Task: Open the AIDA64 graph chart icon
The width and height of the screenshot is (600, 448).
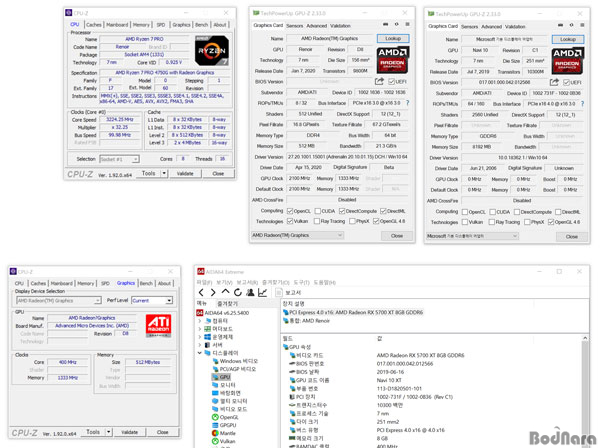Action: pyautogui.click(x=262, y=293)
